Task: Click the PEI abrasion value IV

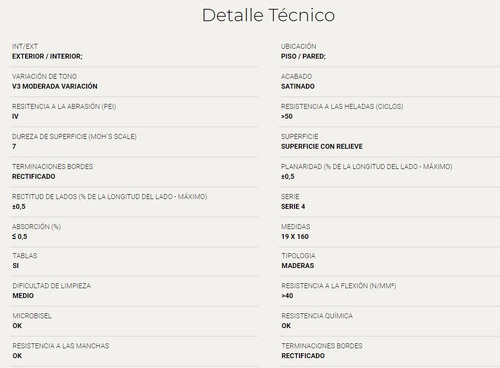Action: [15, 116]
